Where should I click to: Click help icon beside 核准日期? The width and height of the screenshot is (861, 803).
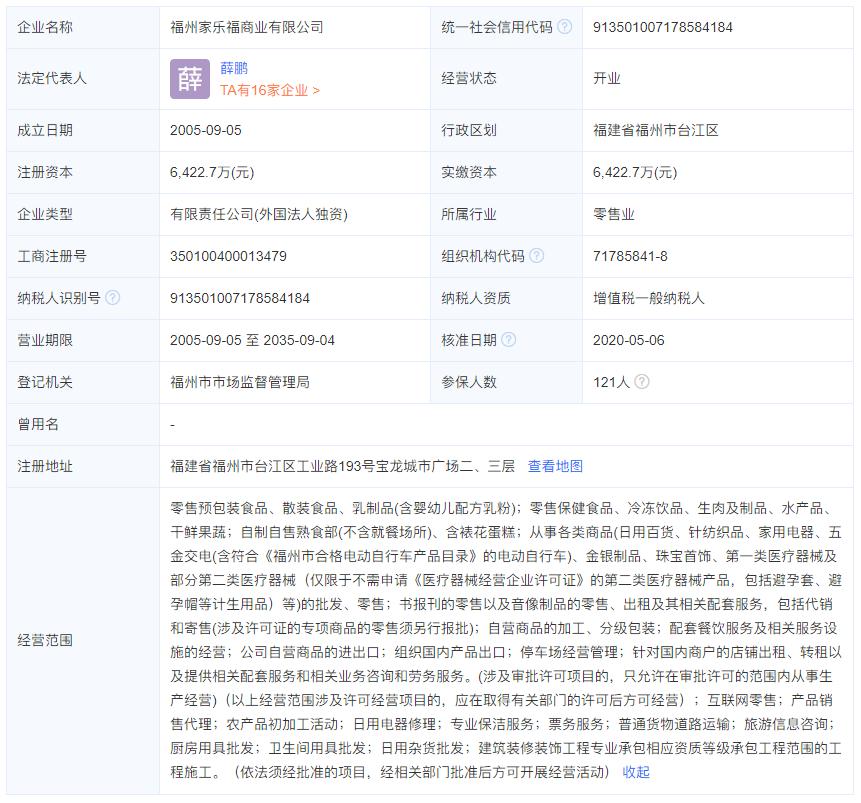tap(508, 339)
